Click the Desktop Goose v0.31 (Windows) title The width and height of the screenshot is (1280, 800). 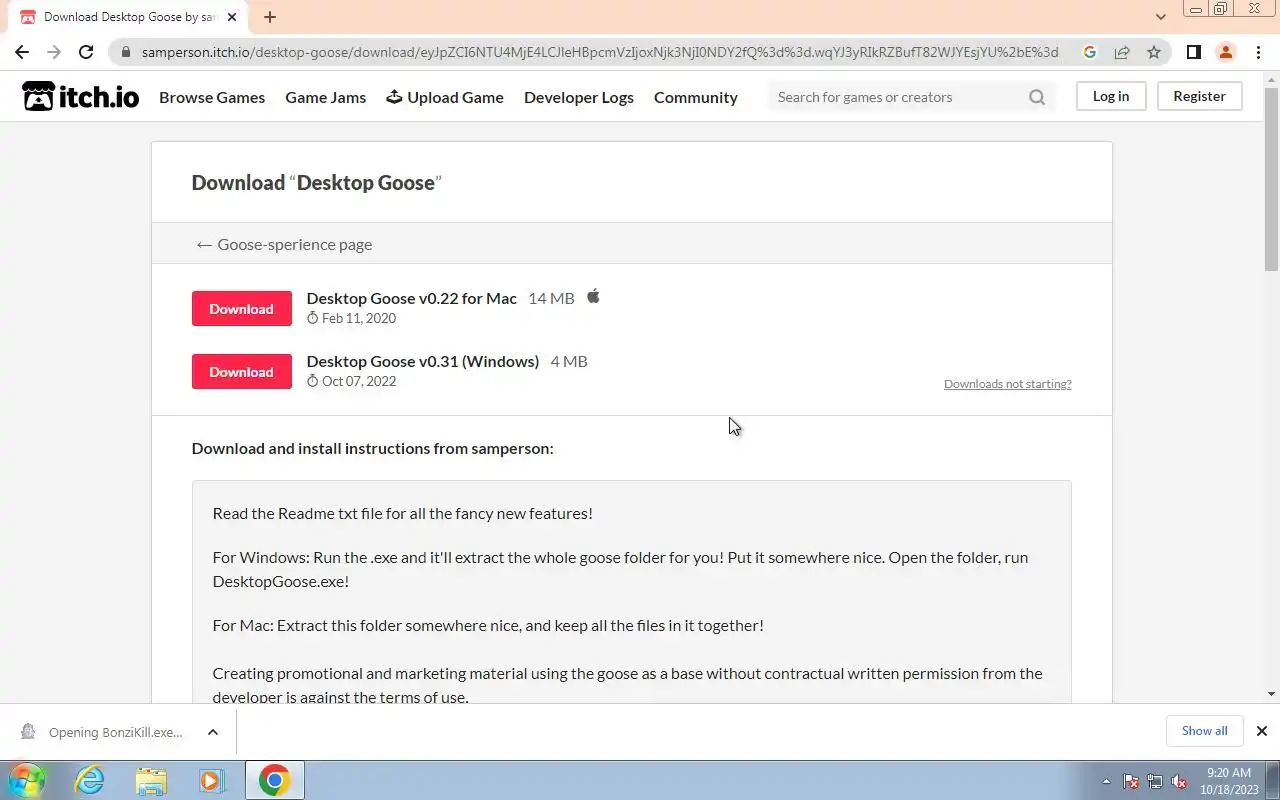tap(423, 361)
